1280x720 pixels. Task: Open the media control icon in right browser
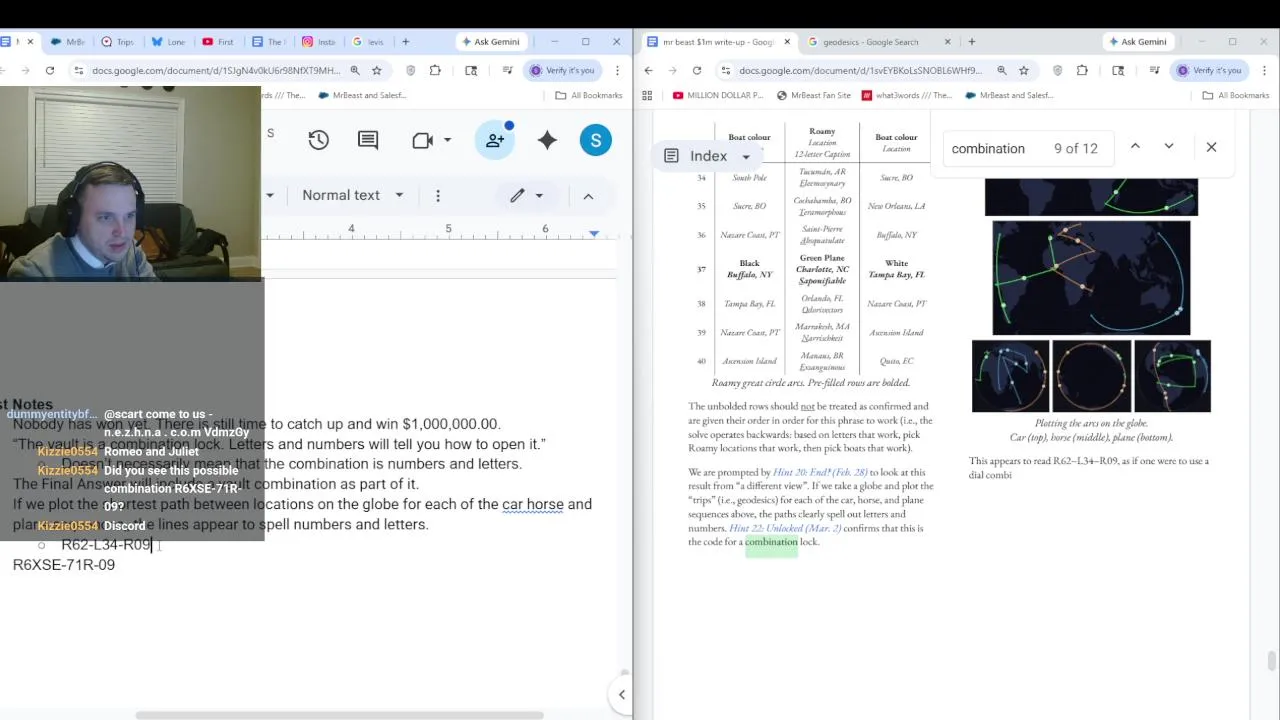point(1154,70)
